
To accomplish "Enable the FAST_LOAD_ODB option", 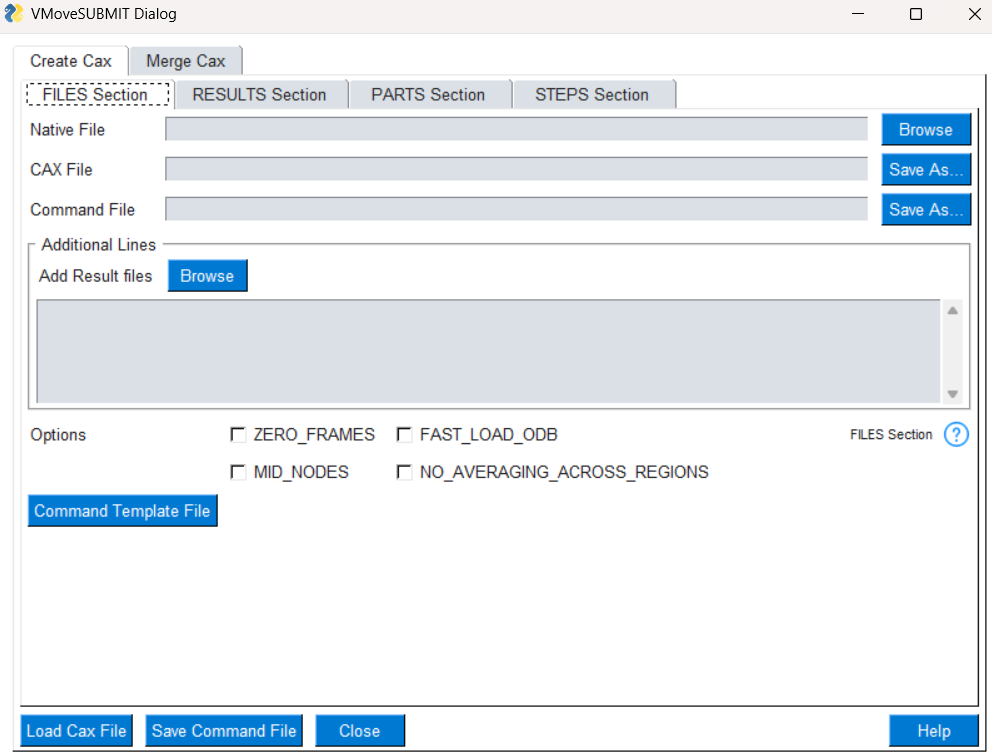I will tap(404, 434).
